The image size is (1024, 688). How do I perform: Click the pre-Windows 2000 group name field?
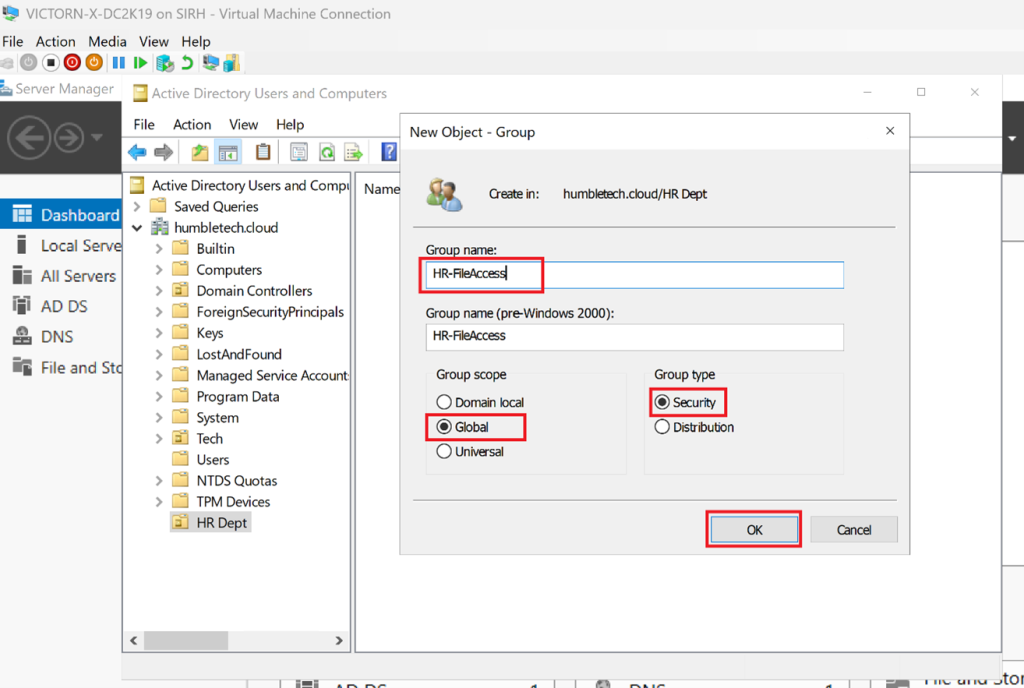[x=634, y=337]
